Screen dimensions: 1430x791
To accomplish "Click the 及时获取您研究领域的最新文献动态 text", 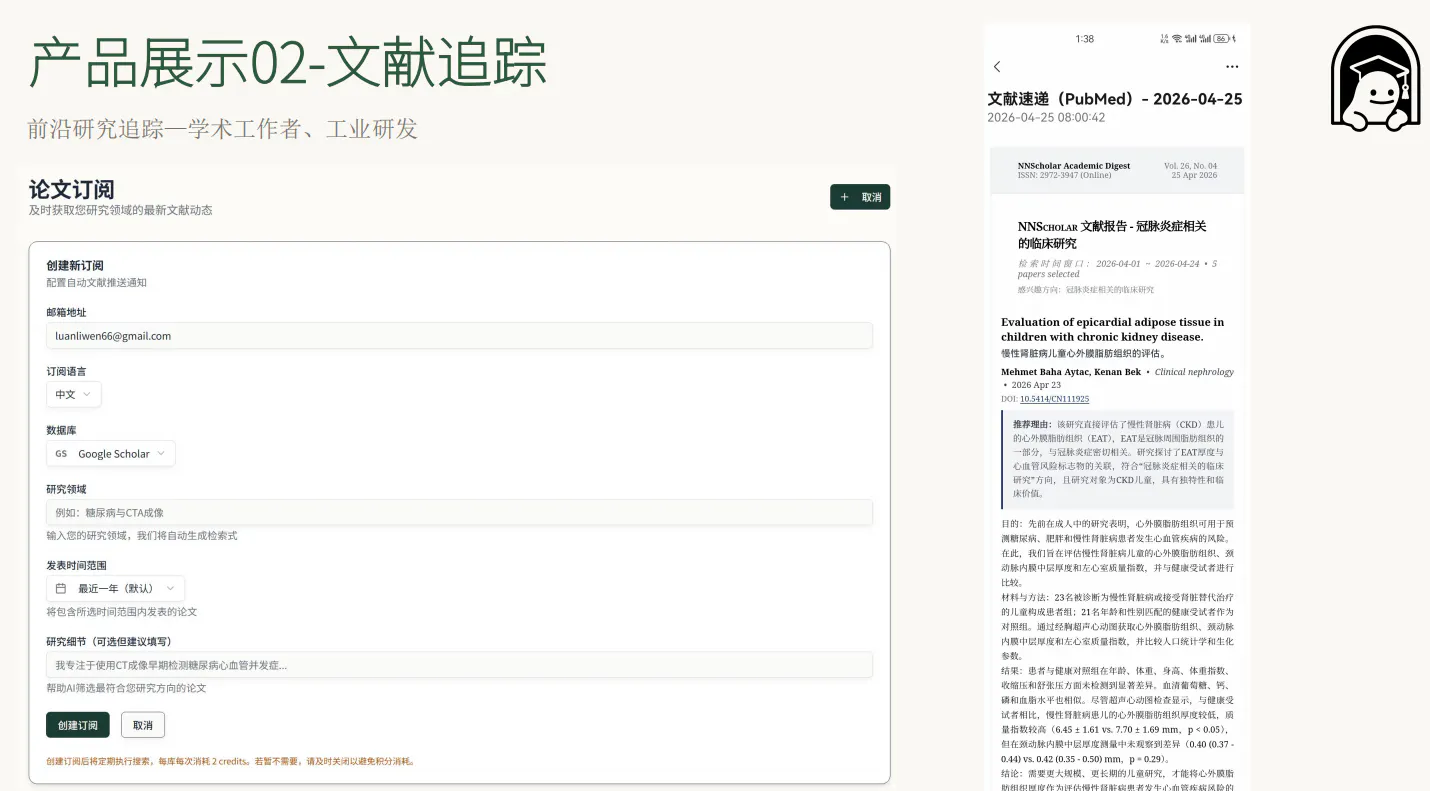I will tap(120, 210).
